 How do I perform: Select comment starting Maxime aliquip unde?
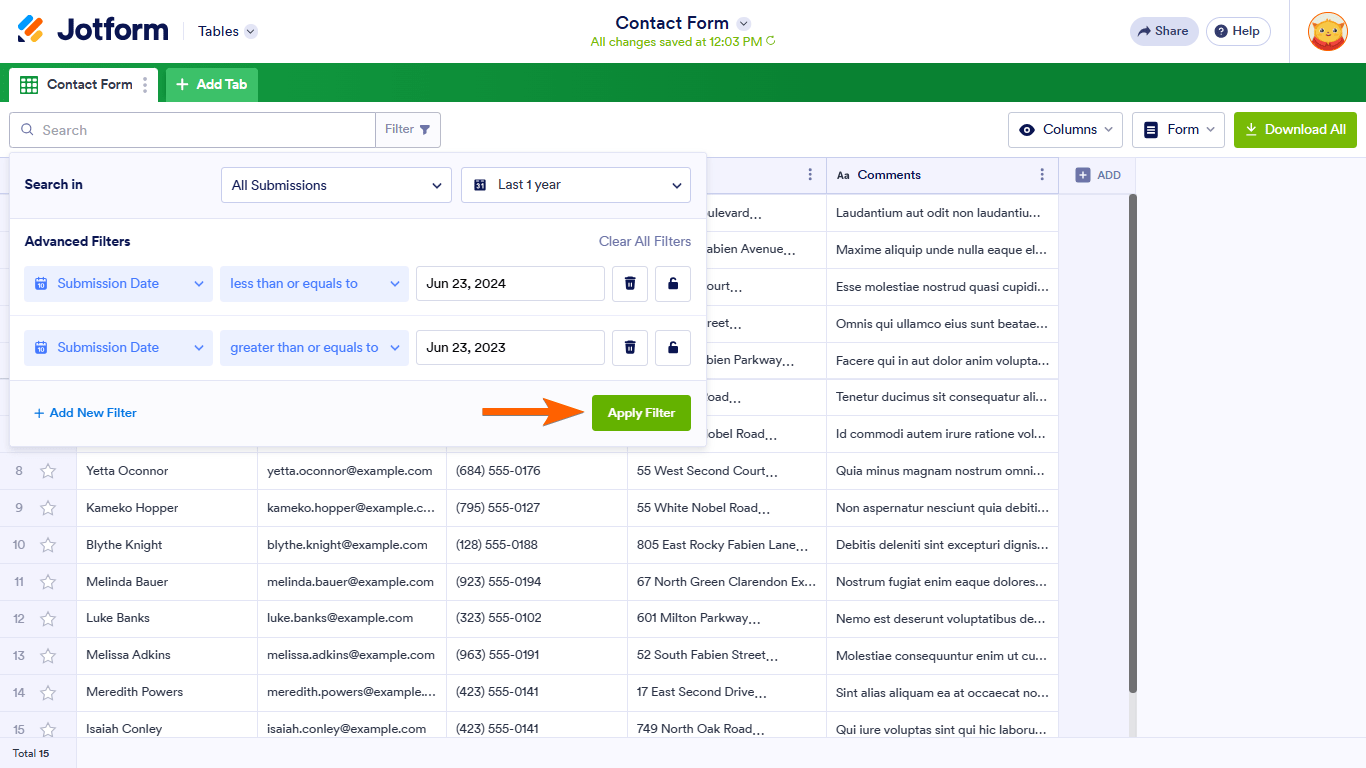pyautogui.click(x=942, y=250)
